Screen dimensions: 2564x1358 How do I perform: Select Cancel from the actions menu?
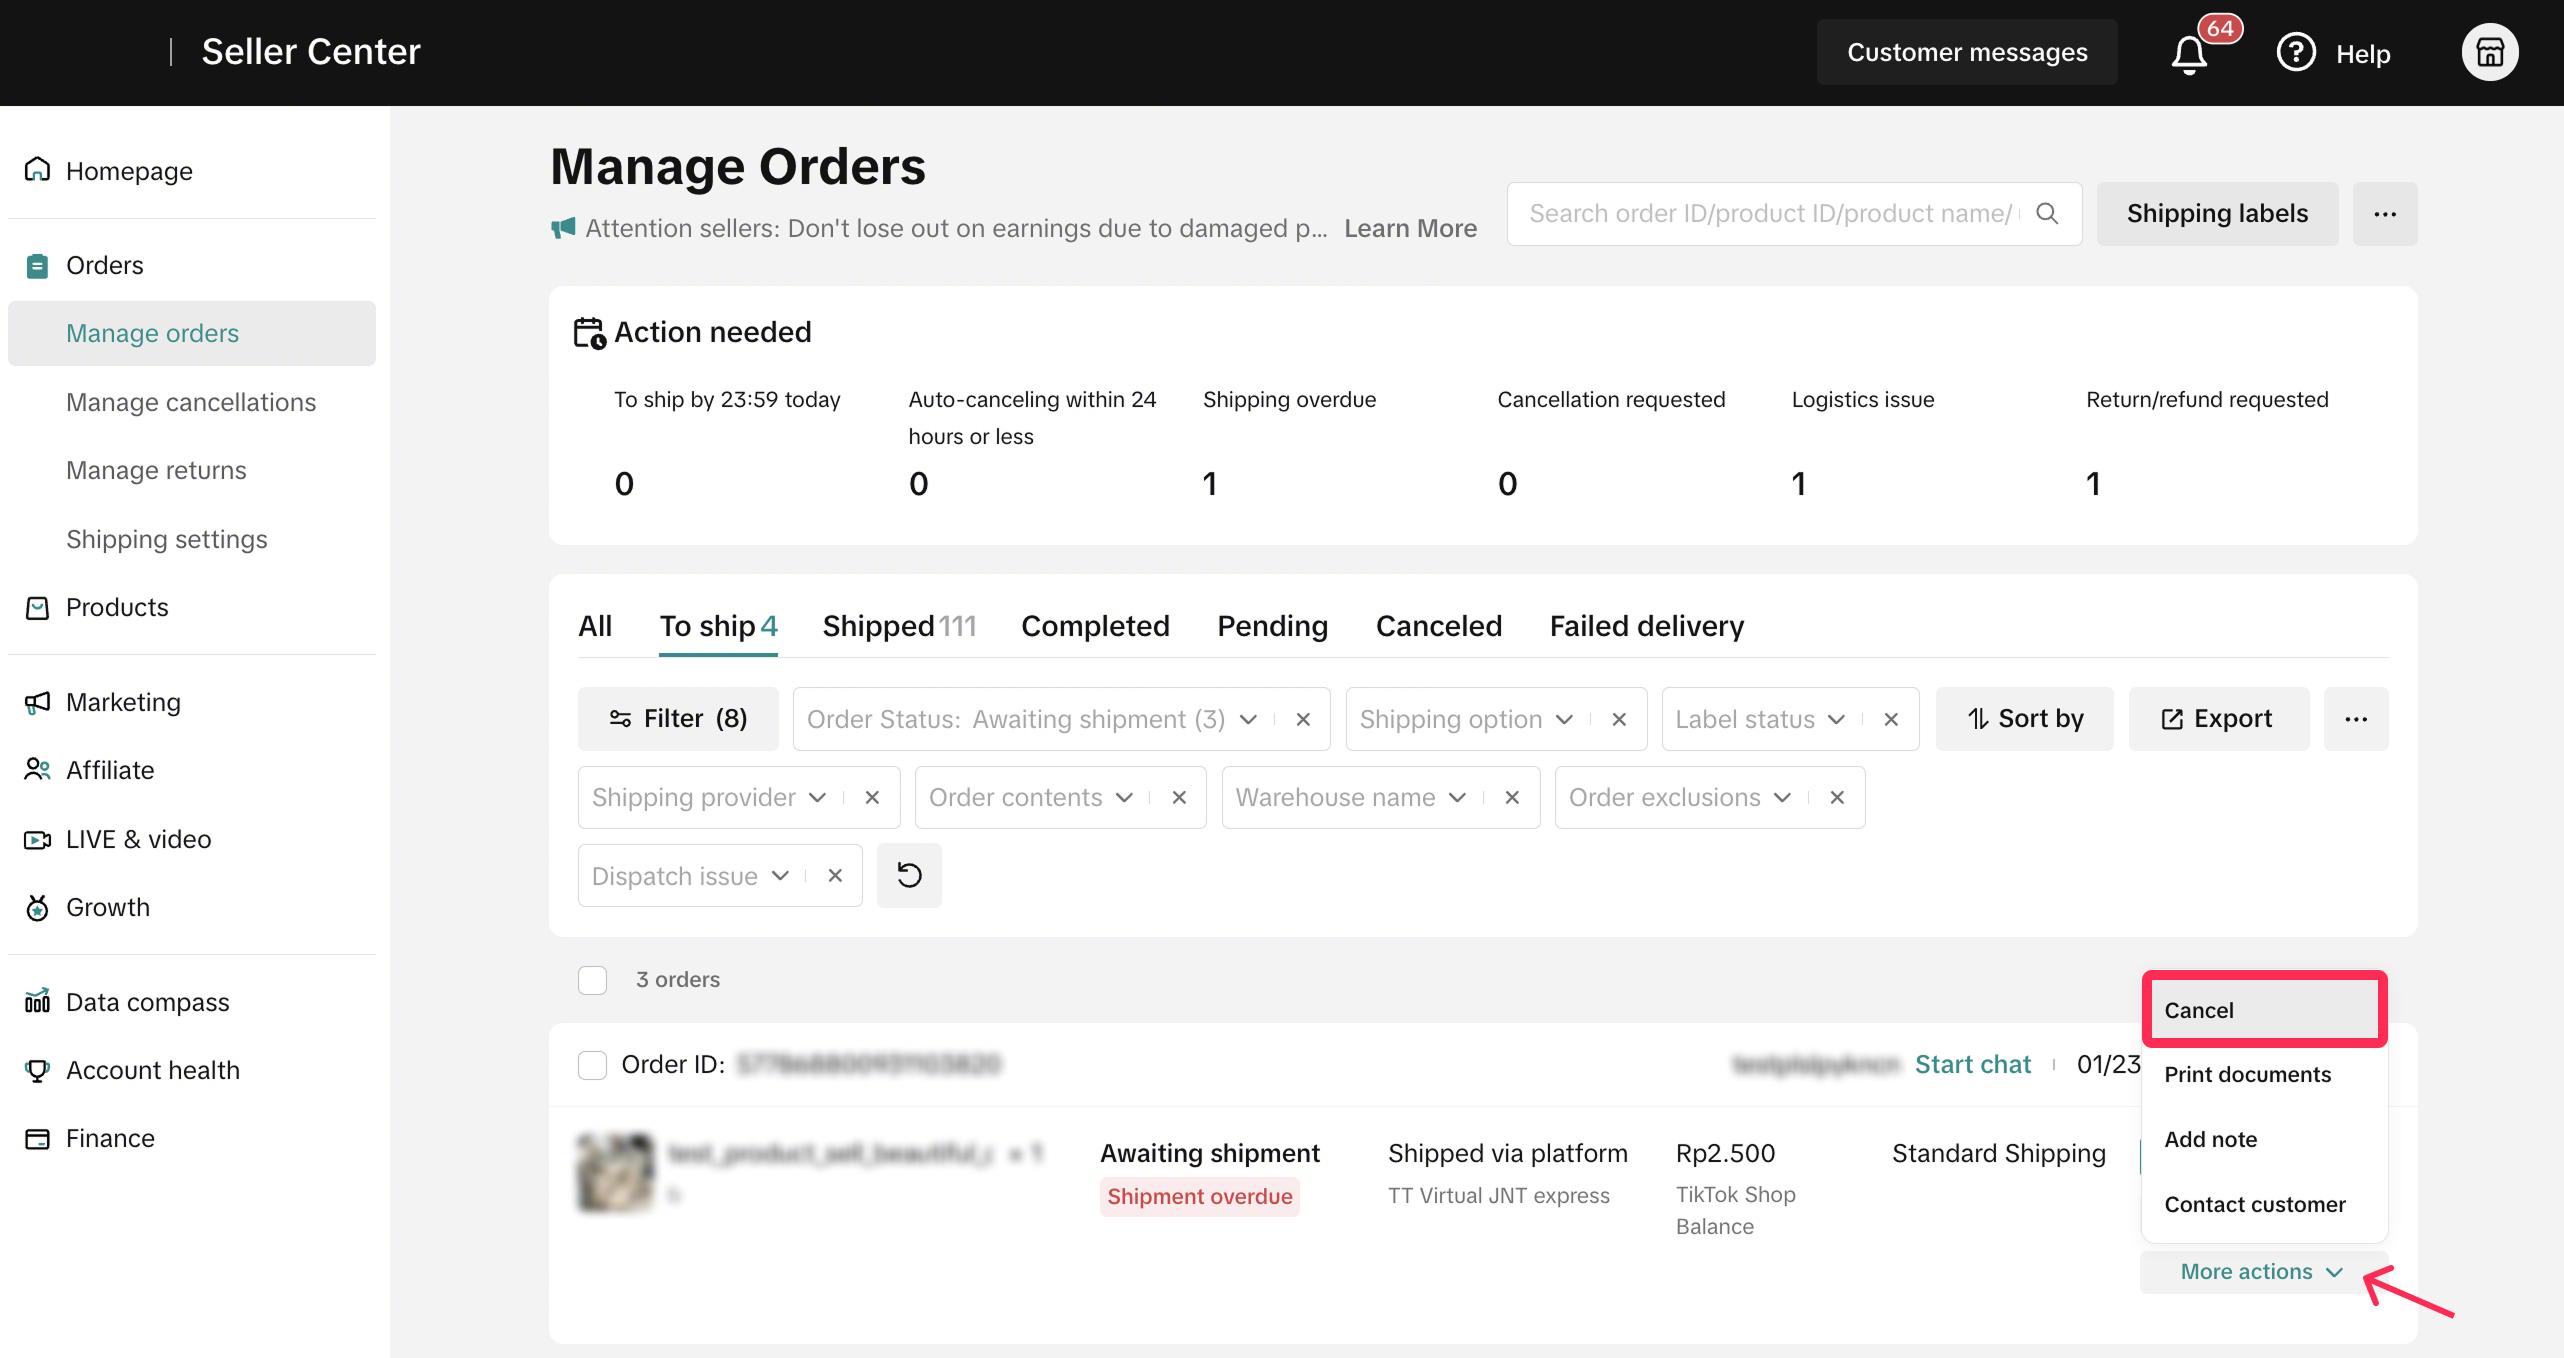2264,1010
